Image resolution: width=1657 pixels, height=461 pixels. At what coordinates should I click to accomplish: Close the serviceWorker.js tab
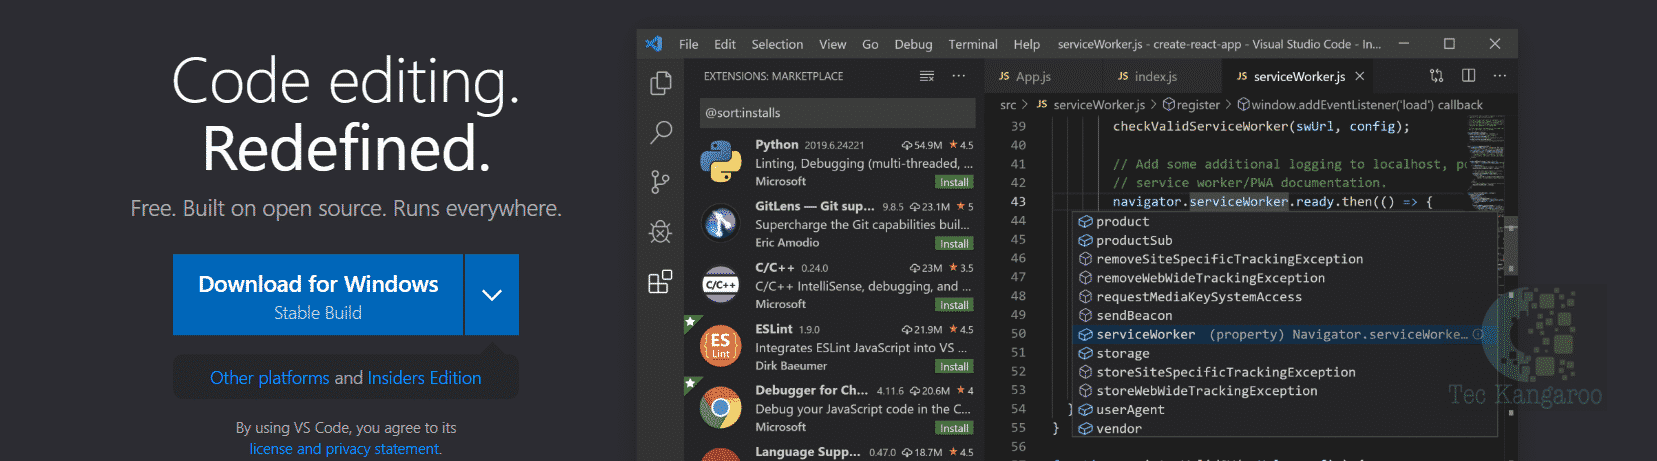[x=1360, y=76]
